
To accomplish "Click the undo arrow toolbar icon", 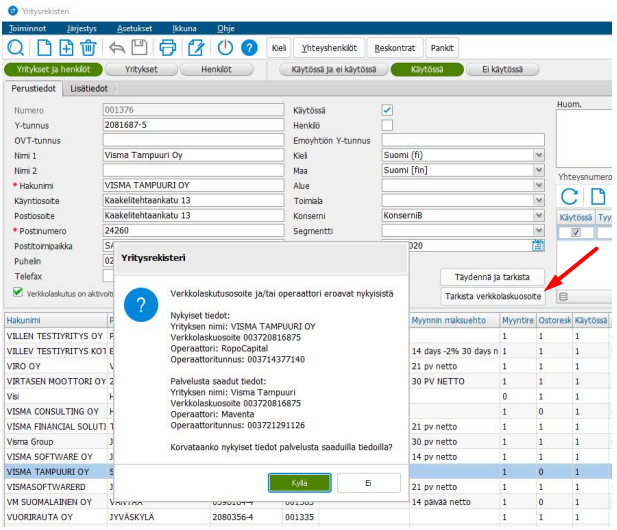I will [x=117, y=48].
